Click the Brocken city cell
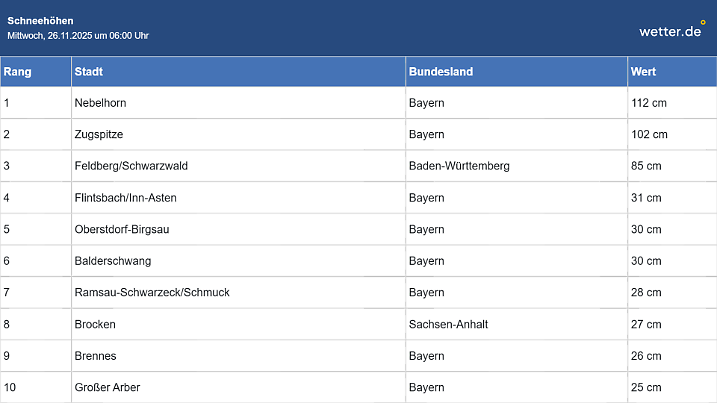Screen dimensions: 717x403 [x=95, y=324]
